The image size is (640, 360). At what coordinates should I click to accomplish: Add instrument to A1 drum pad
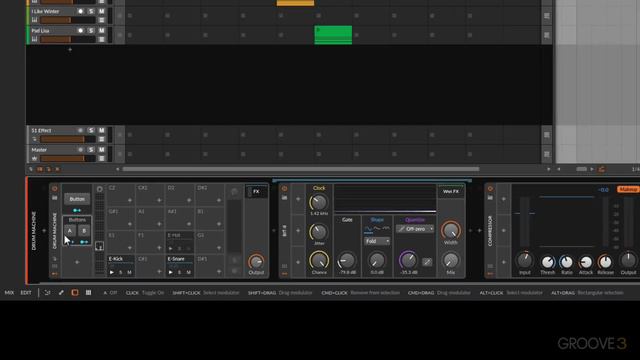coord(159,224)
